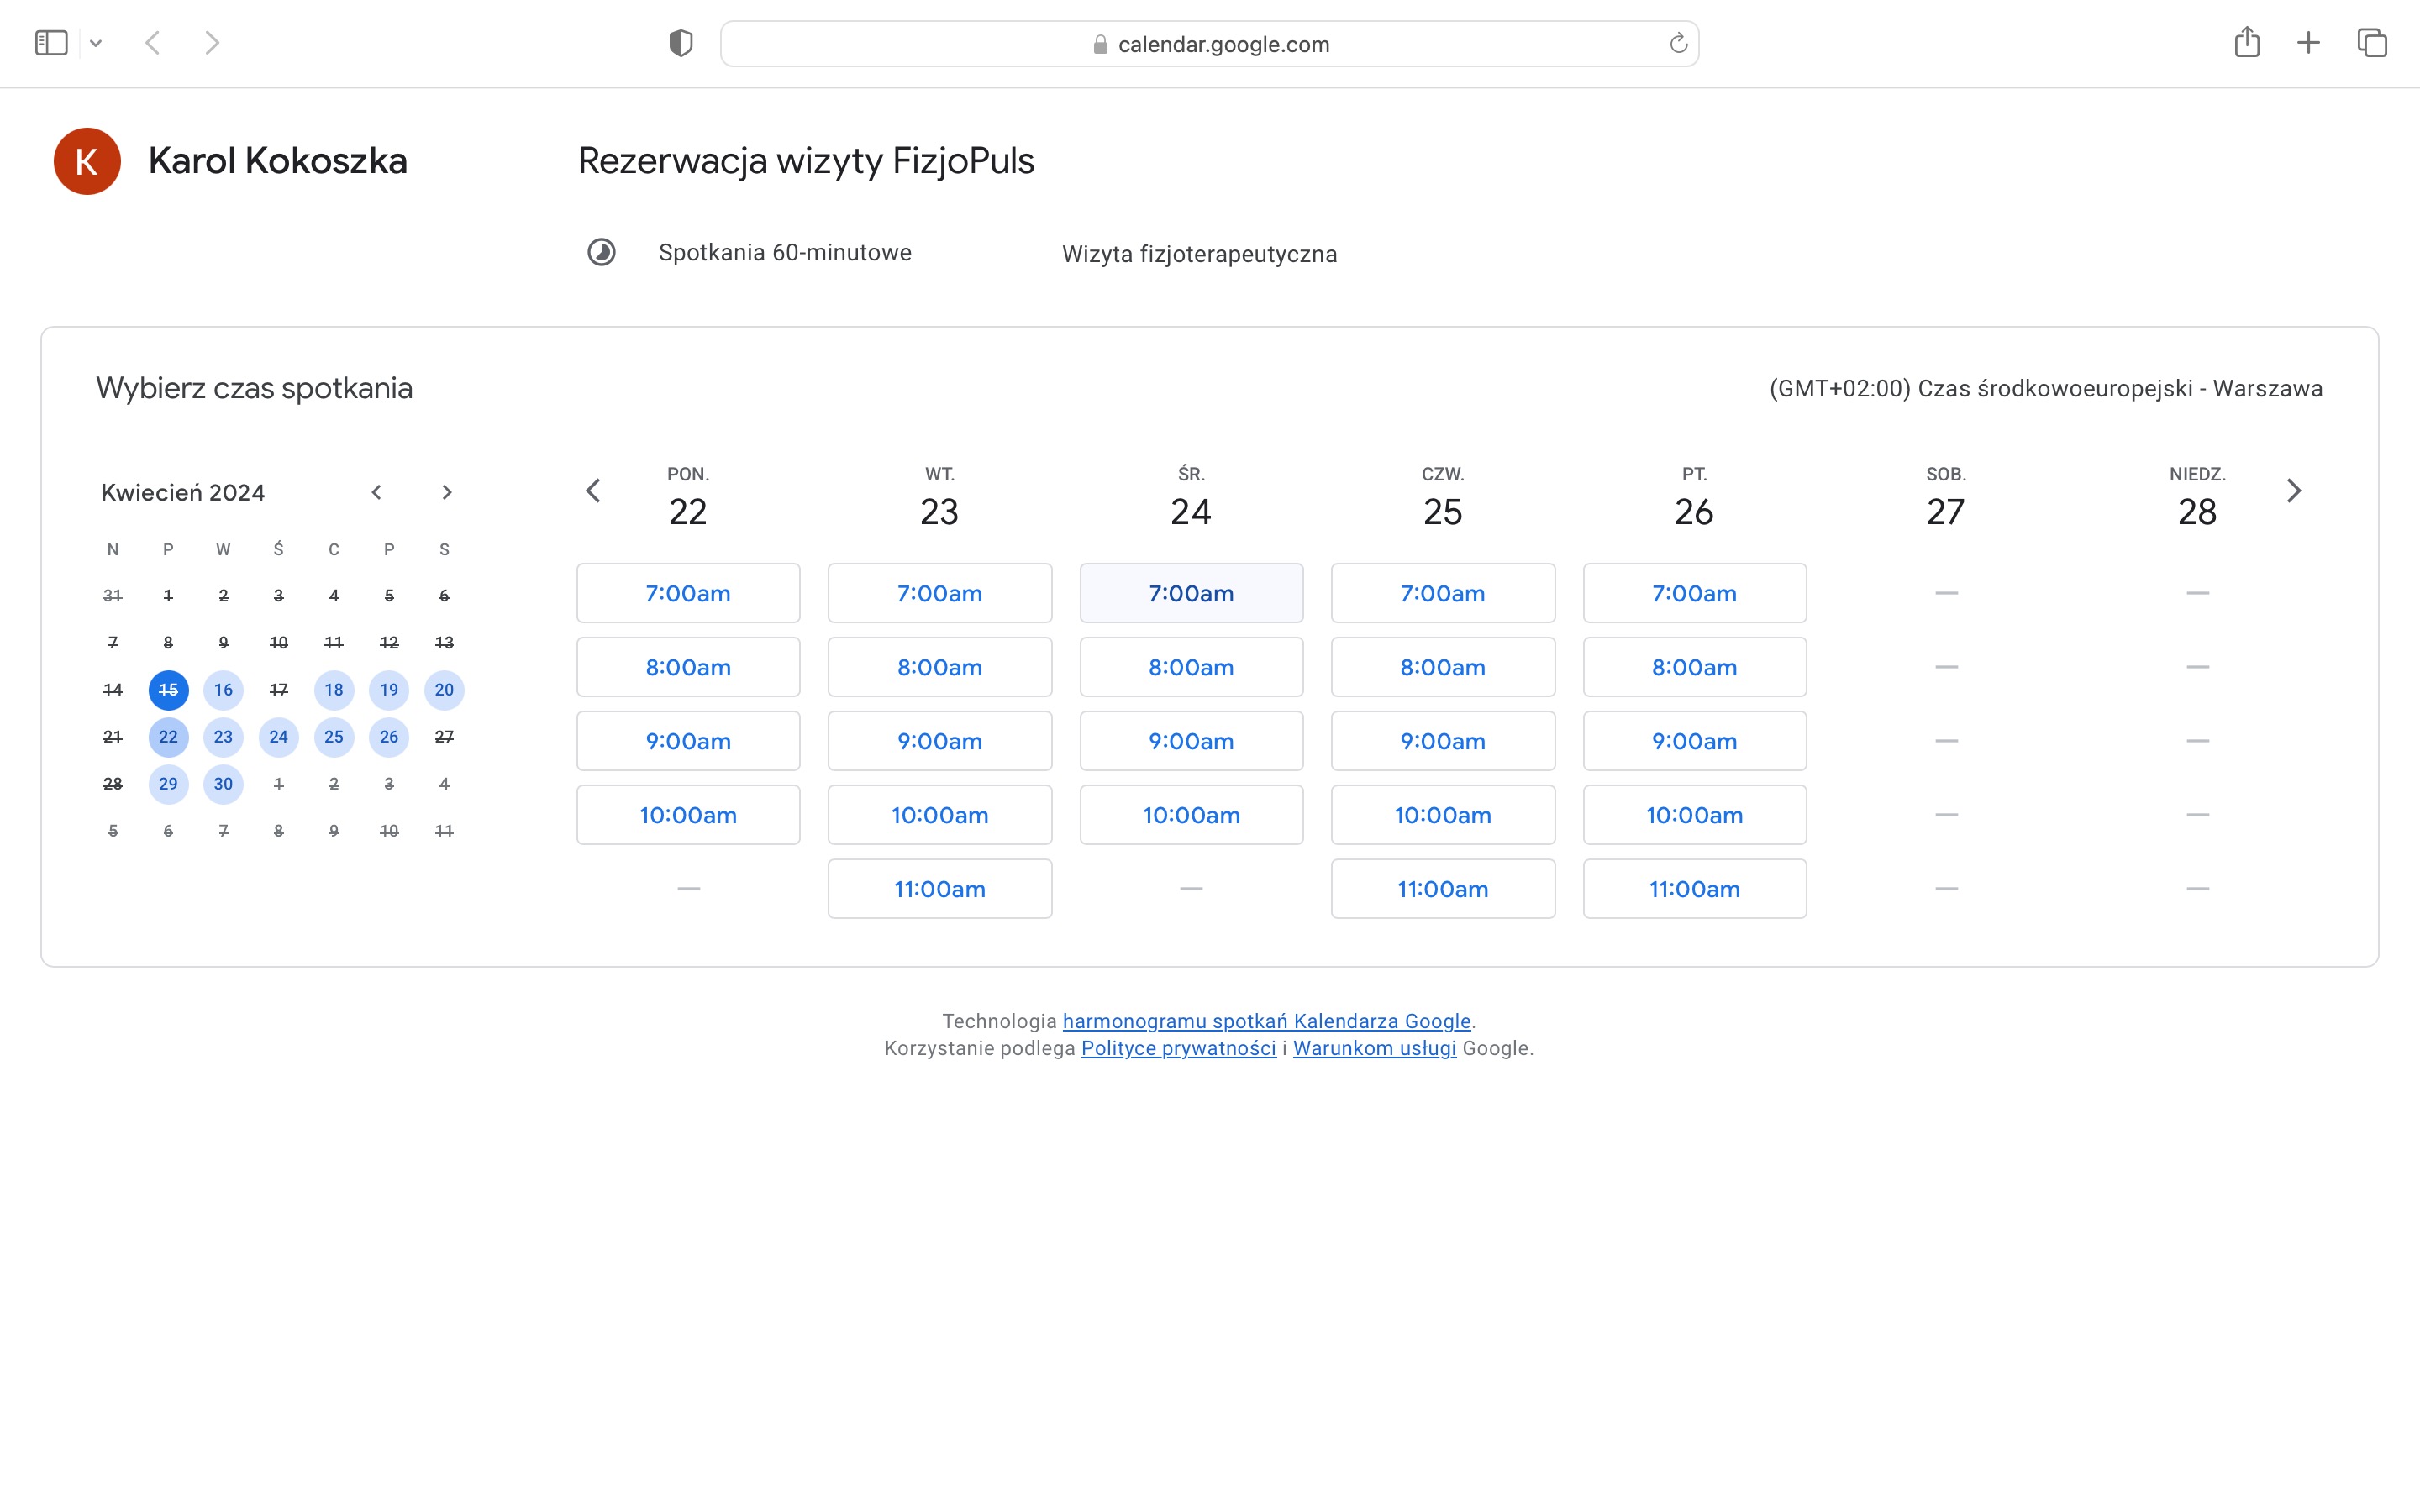2420x1512 pixels.
Task: Book the 7:00am slot on Wednesday 24
Action: pyautogui.click(x=1191, y=593)
